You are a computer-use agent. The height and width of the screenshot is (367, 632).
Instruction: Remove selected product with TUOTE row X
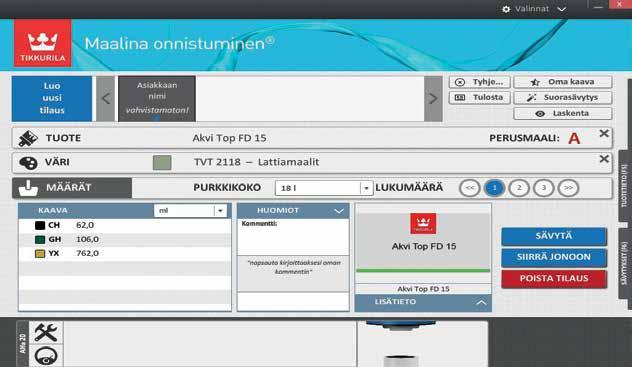click(604, 133)
